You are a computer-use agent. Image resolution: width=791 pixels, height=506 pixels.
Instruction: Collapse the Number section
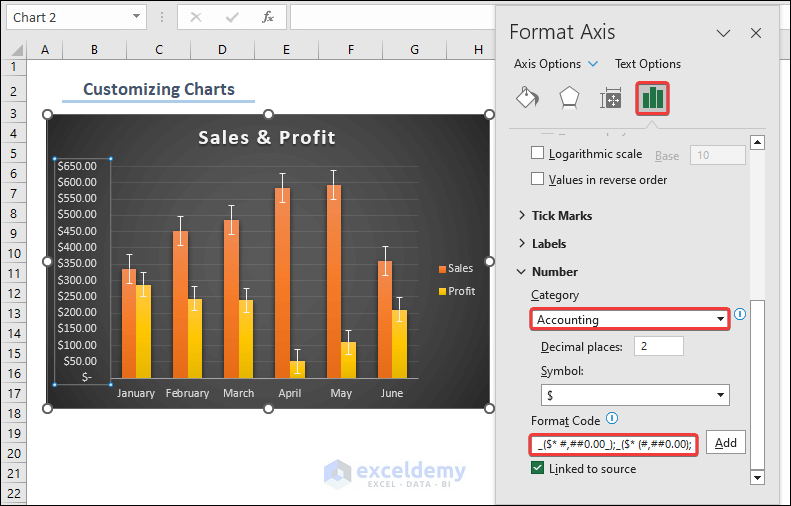[x=547, y=271]
